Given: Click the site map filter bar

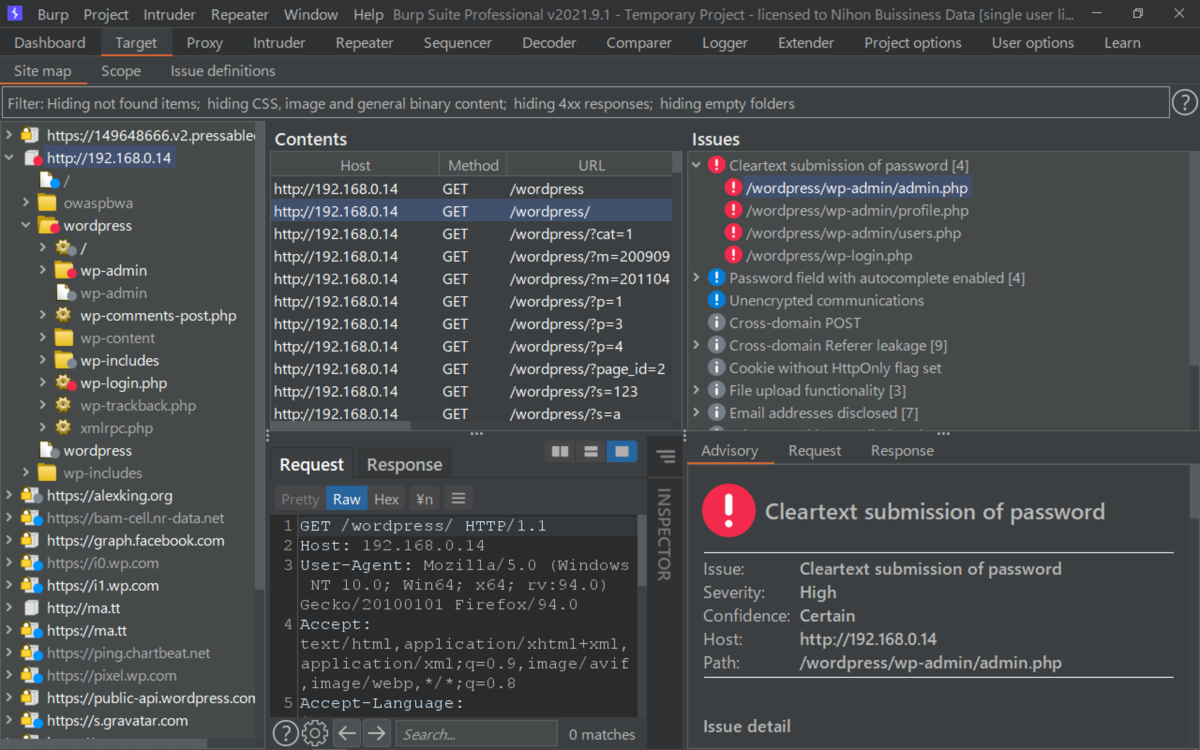Looking at the screenshot, I should [585, 103].
